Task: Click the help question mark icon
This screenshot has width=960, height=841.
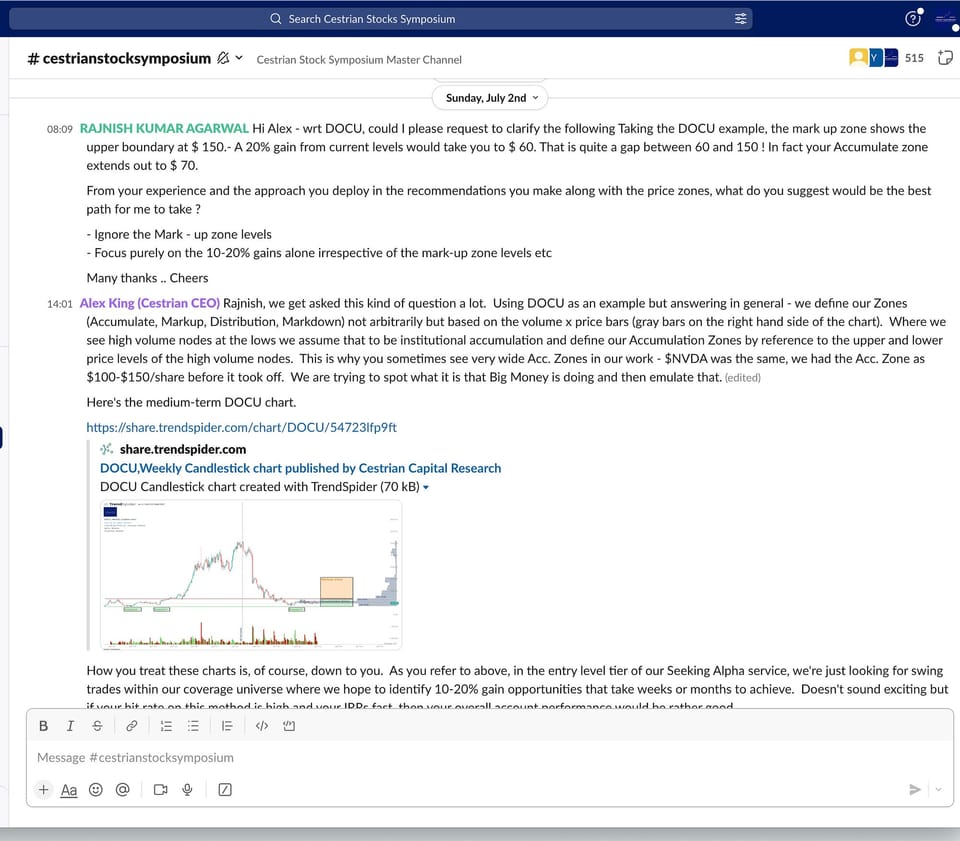Action: coord(913,19)
